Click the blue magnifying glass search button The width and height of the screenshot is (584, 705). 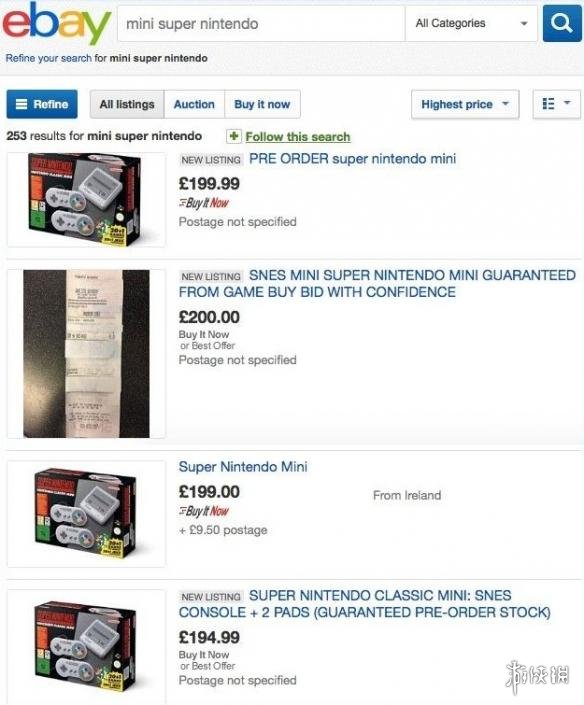tap(562, 23)
